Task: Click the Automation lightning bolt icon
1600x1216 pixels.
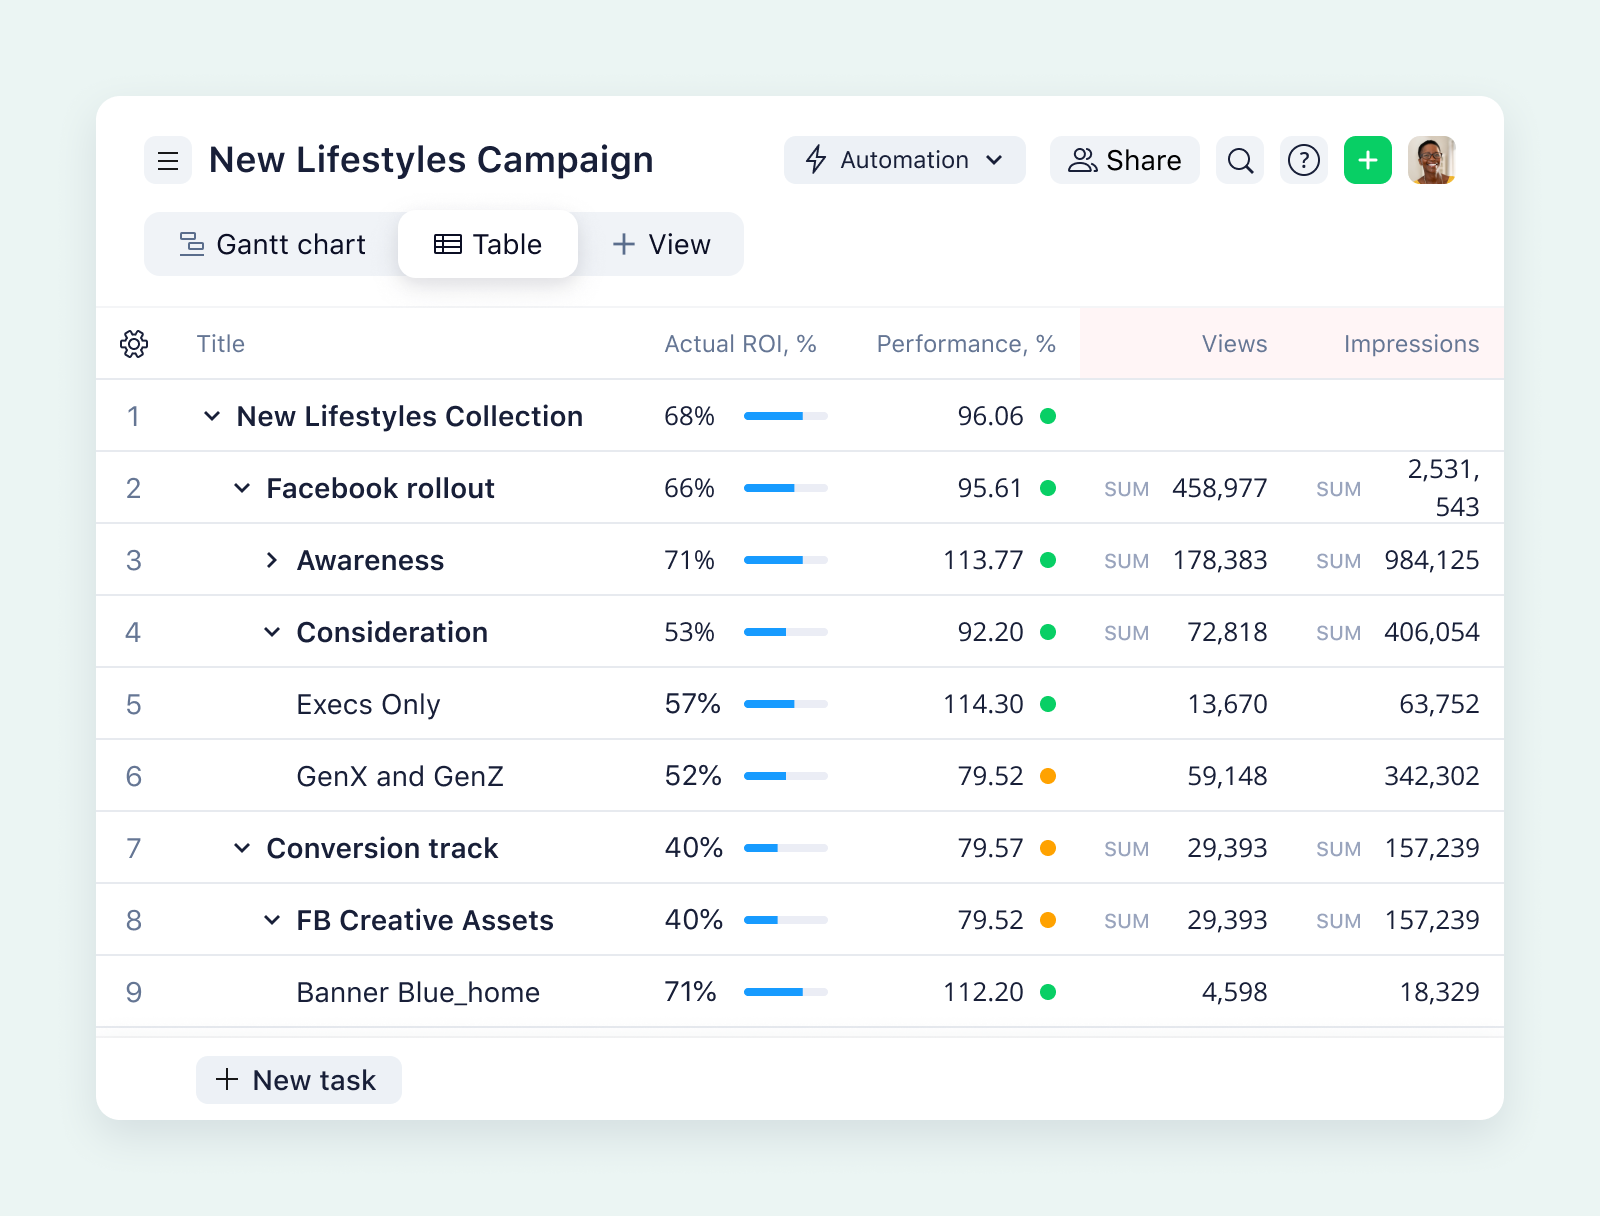Action: tap(815, 160)
